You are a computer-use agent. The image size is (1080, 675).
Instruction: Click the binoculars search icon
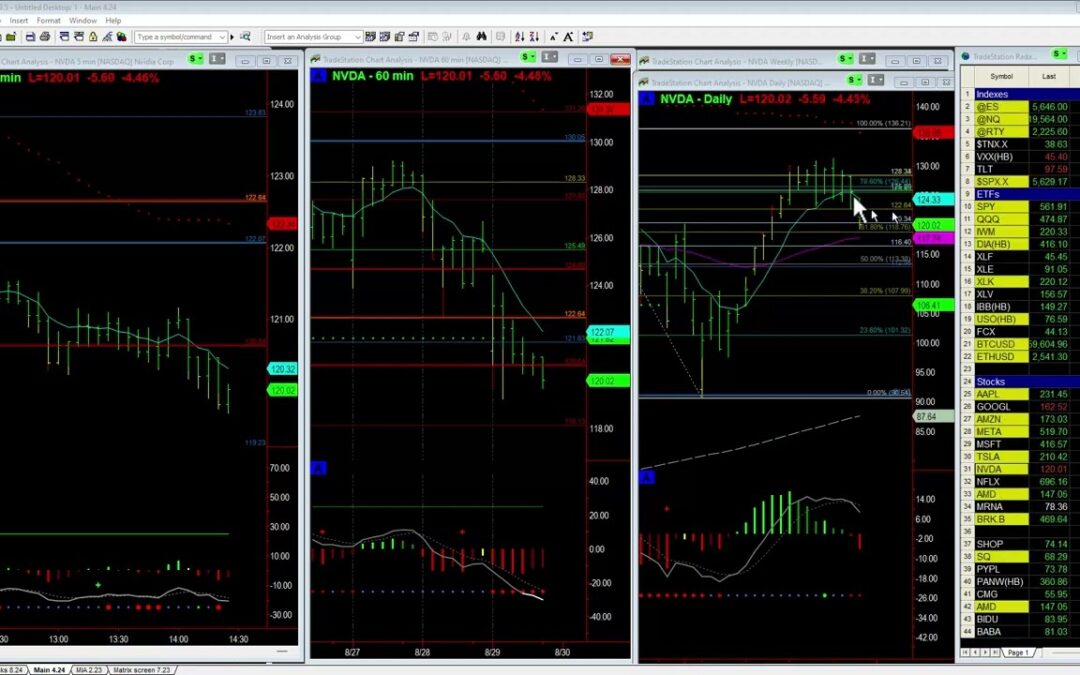tap(480, 37)
